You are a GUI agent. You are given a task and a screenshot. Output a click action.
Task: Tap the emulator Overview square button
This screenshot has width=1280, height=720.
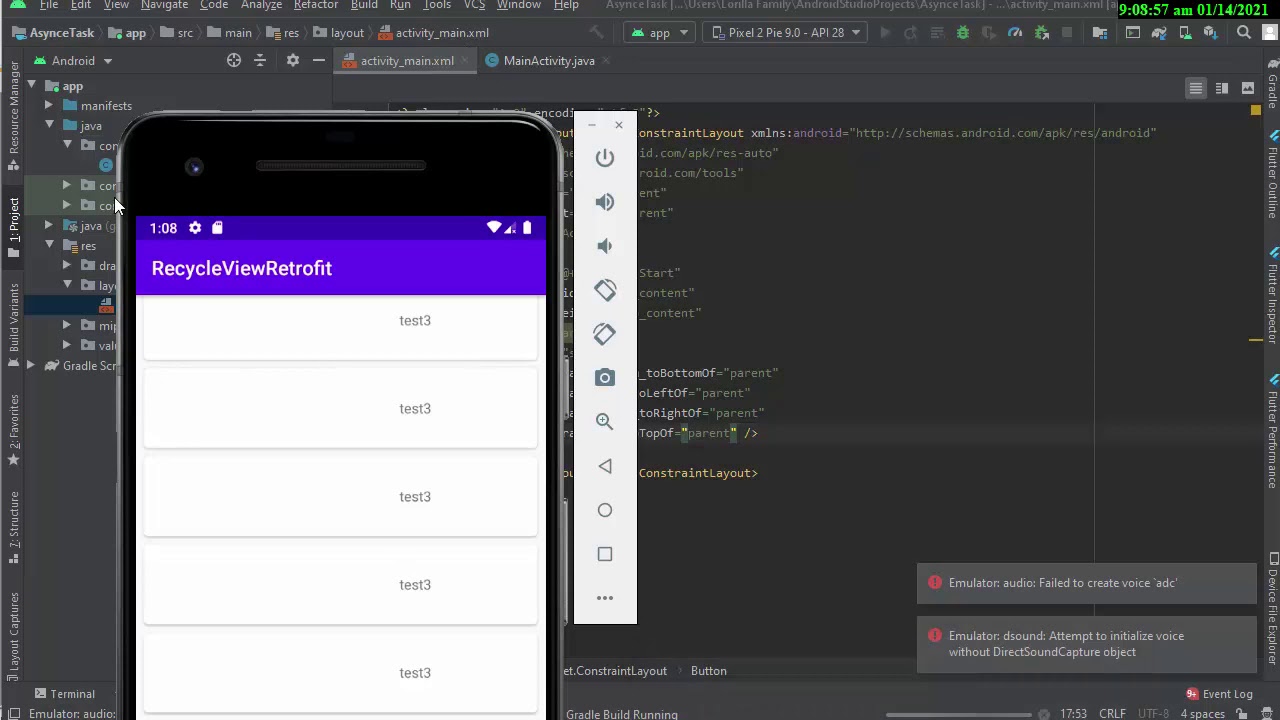(605, 554)
